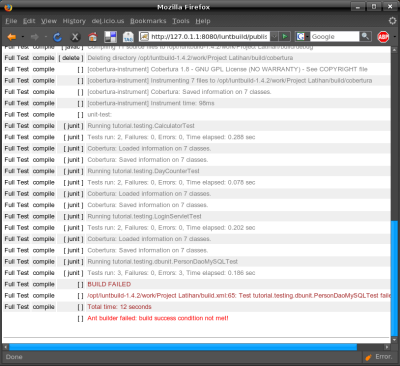
Task: Open the Google search engine selector
Action: (x=302, y=36)
